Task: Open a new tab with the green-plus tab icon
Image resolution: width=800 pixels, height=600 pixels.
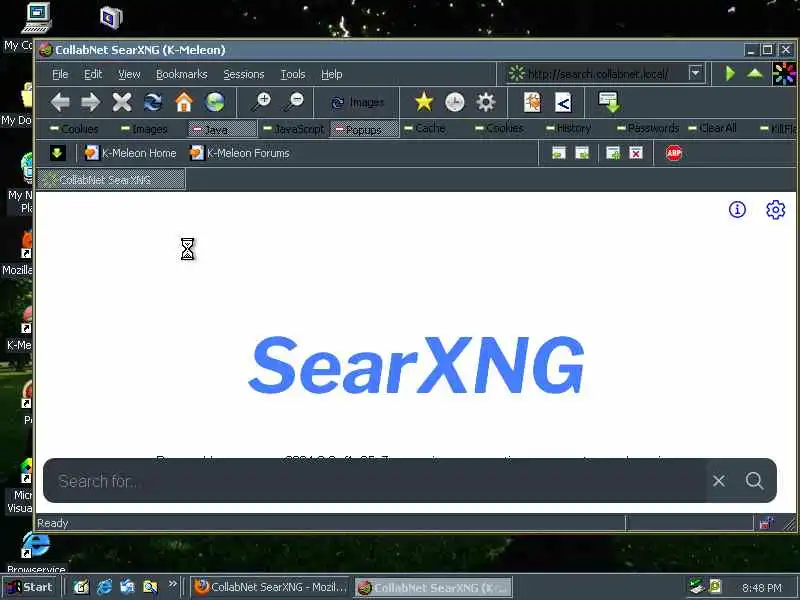Action: point(613,153)
